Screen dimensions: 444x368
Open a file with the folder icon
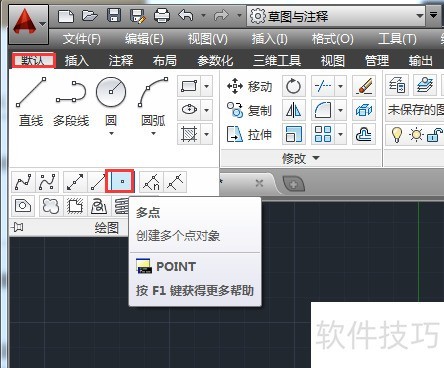click(x=90, y=15)
